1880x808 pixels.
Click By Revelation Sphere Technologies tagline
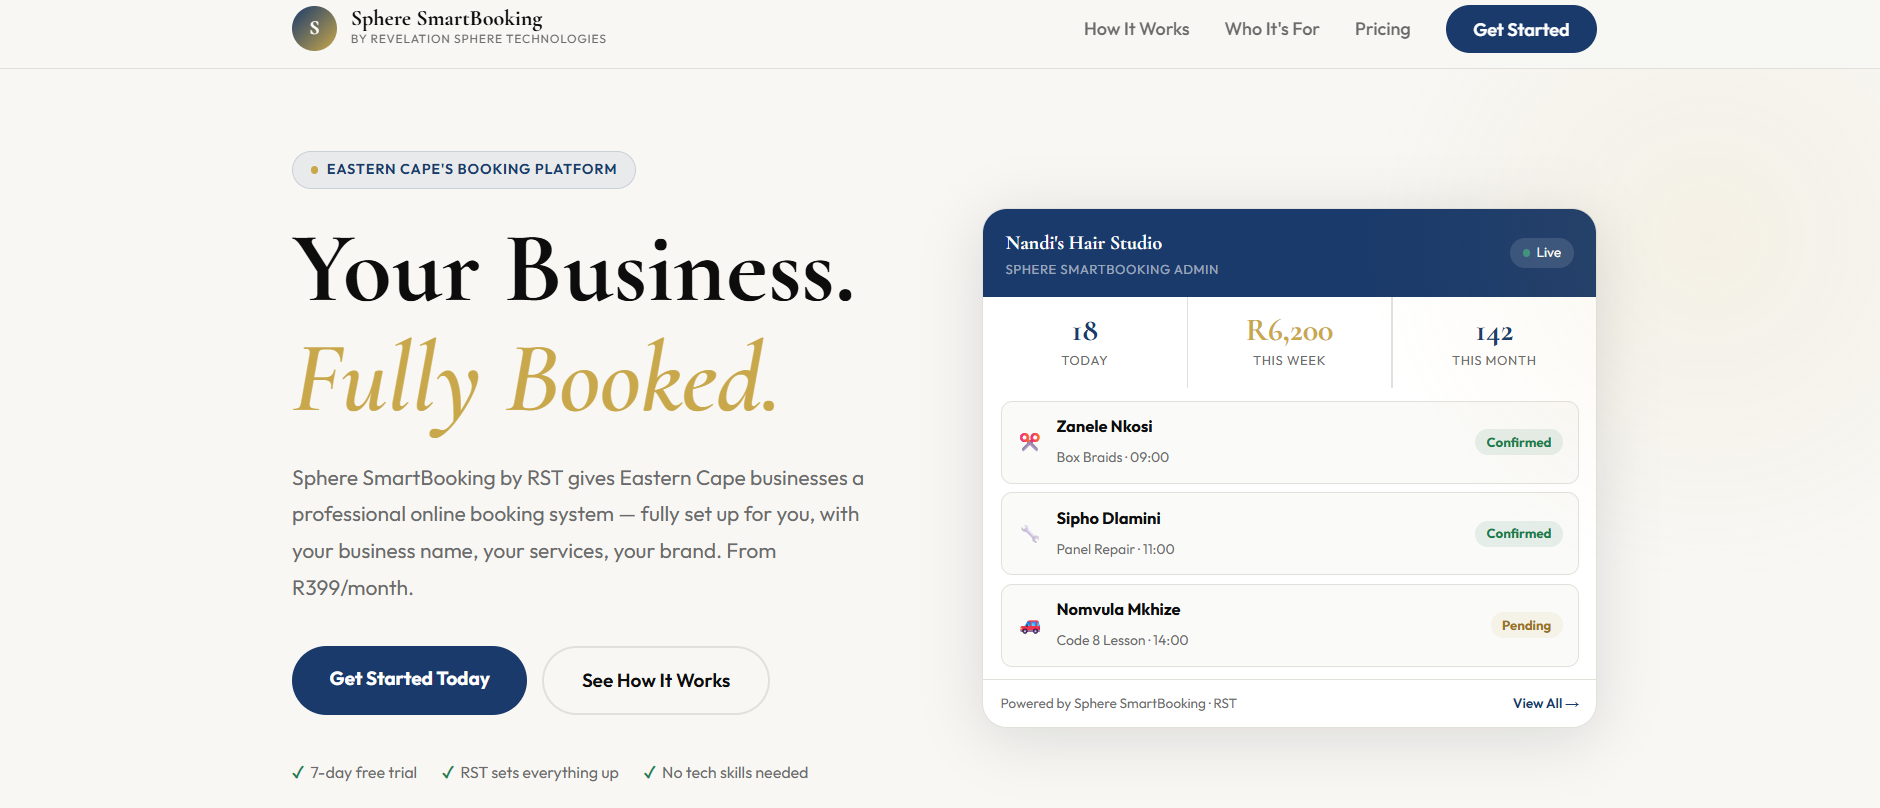(479, 39)
